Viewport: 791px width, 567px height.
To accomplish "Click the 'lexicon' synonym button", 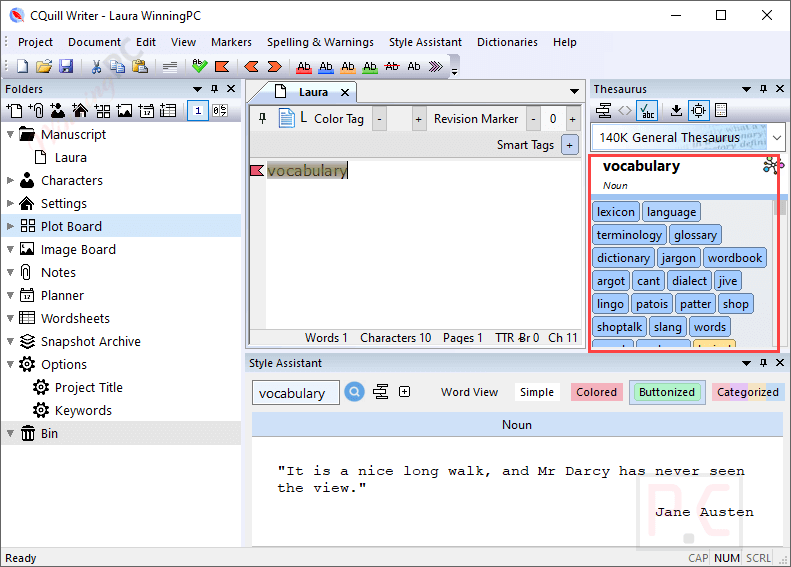I will (x=615, y=212).
